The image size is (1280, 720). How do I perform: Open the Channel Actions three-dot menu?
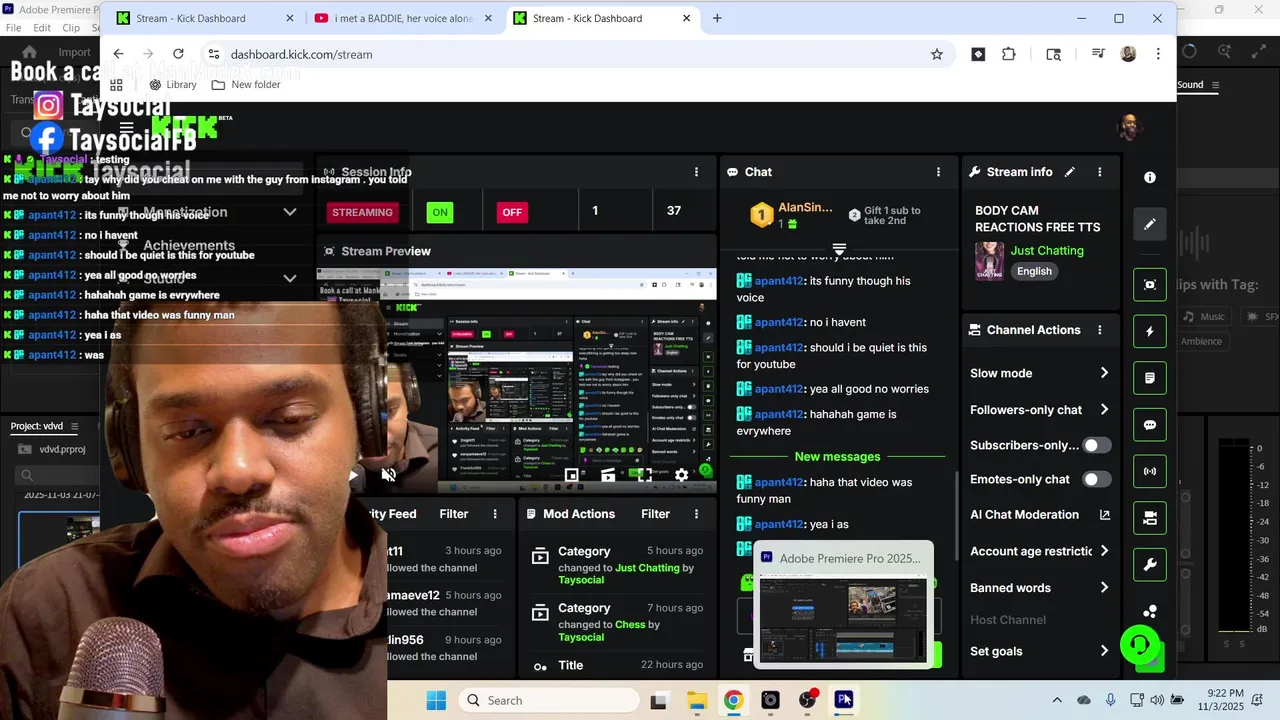point(1100,330)
